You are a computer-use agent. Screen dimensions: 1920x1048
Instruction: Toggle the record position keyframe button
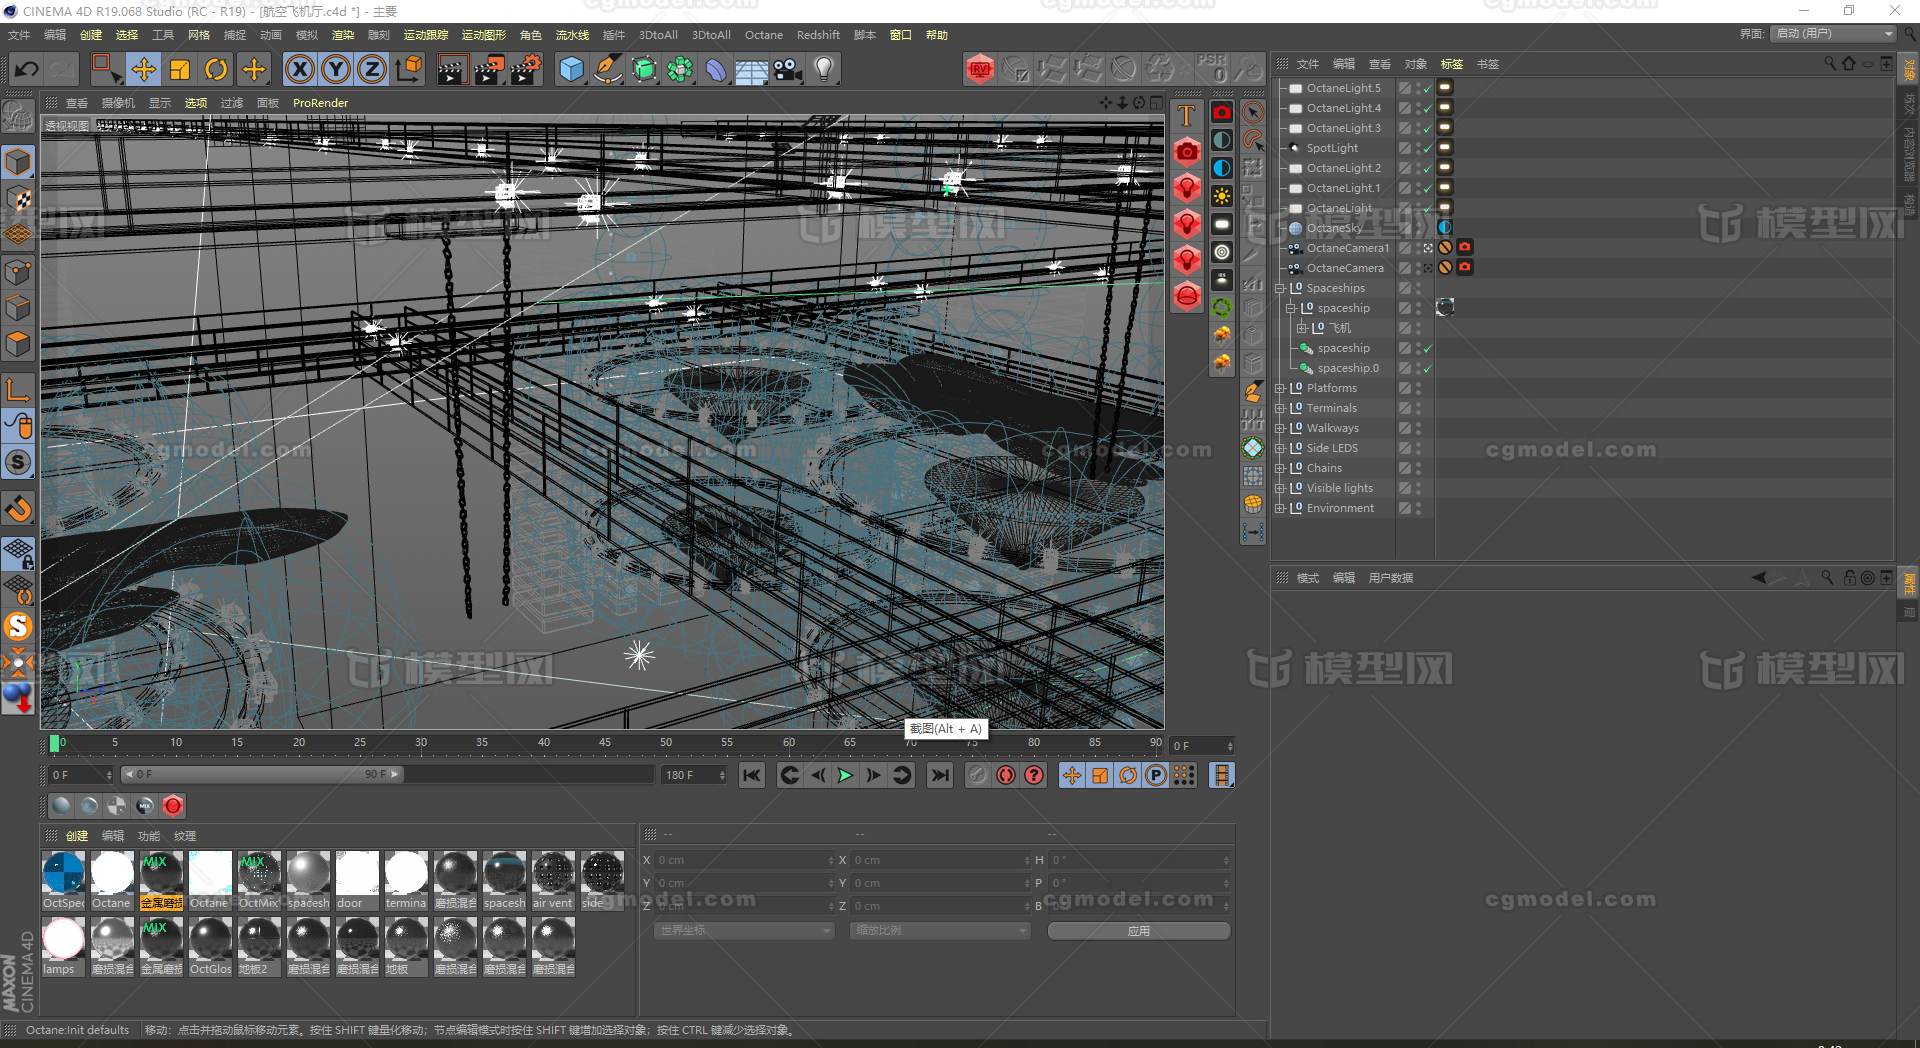1072,775
